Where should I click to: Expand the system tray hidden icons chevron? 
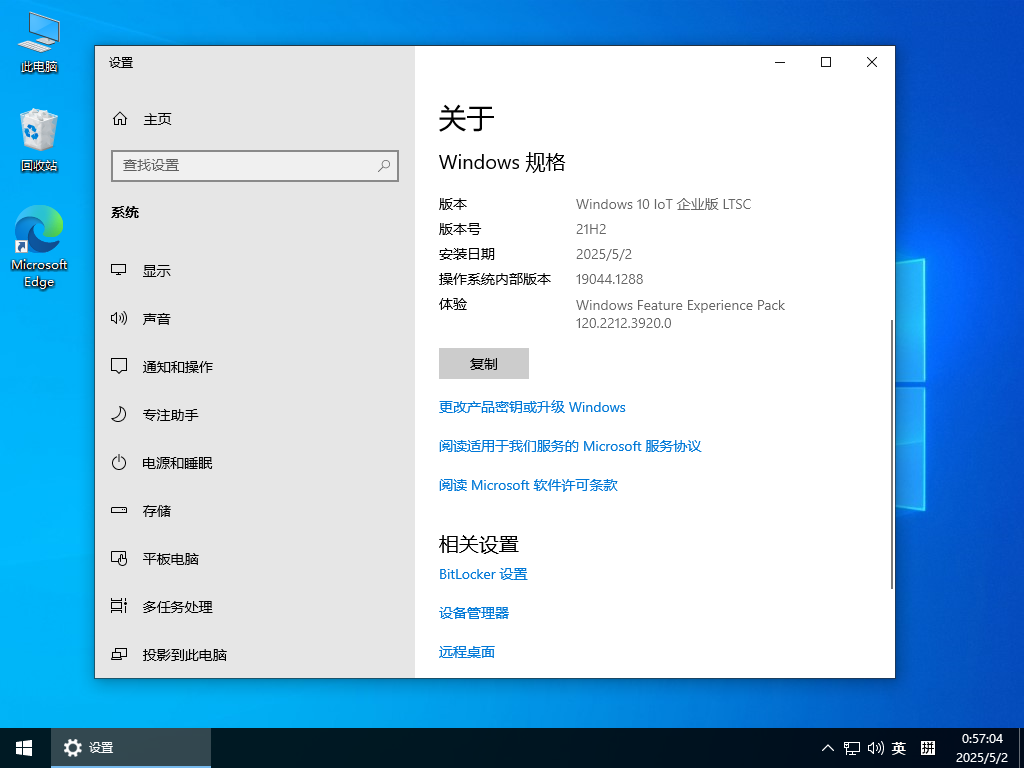tap(827, 748)
